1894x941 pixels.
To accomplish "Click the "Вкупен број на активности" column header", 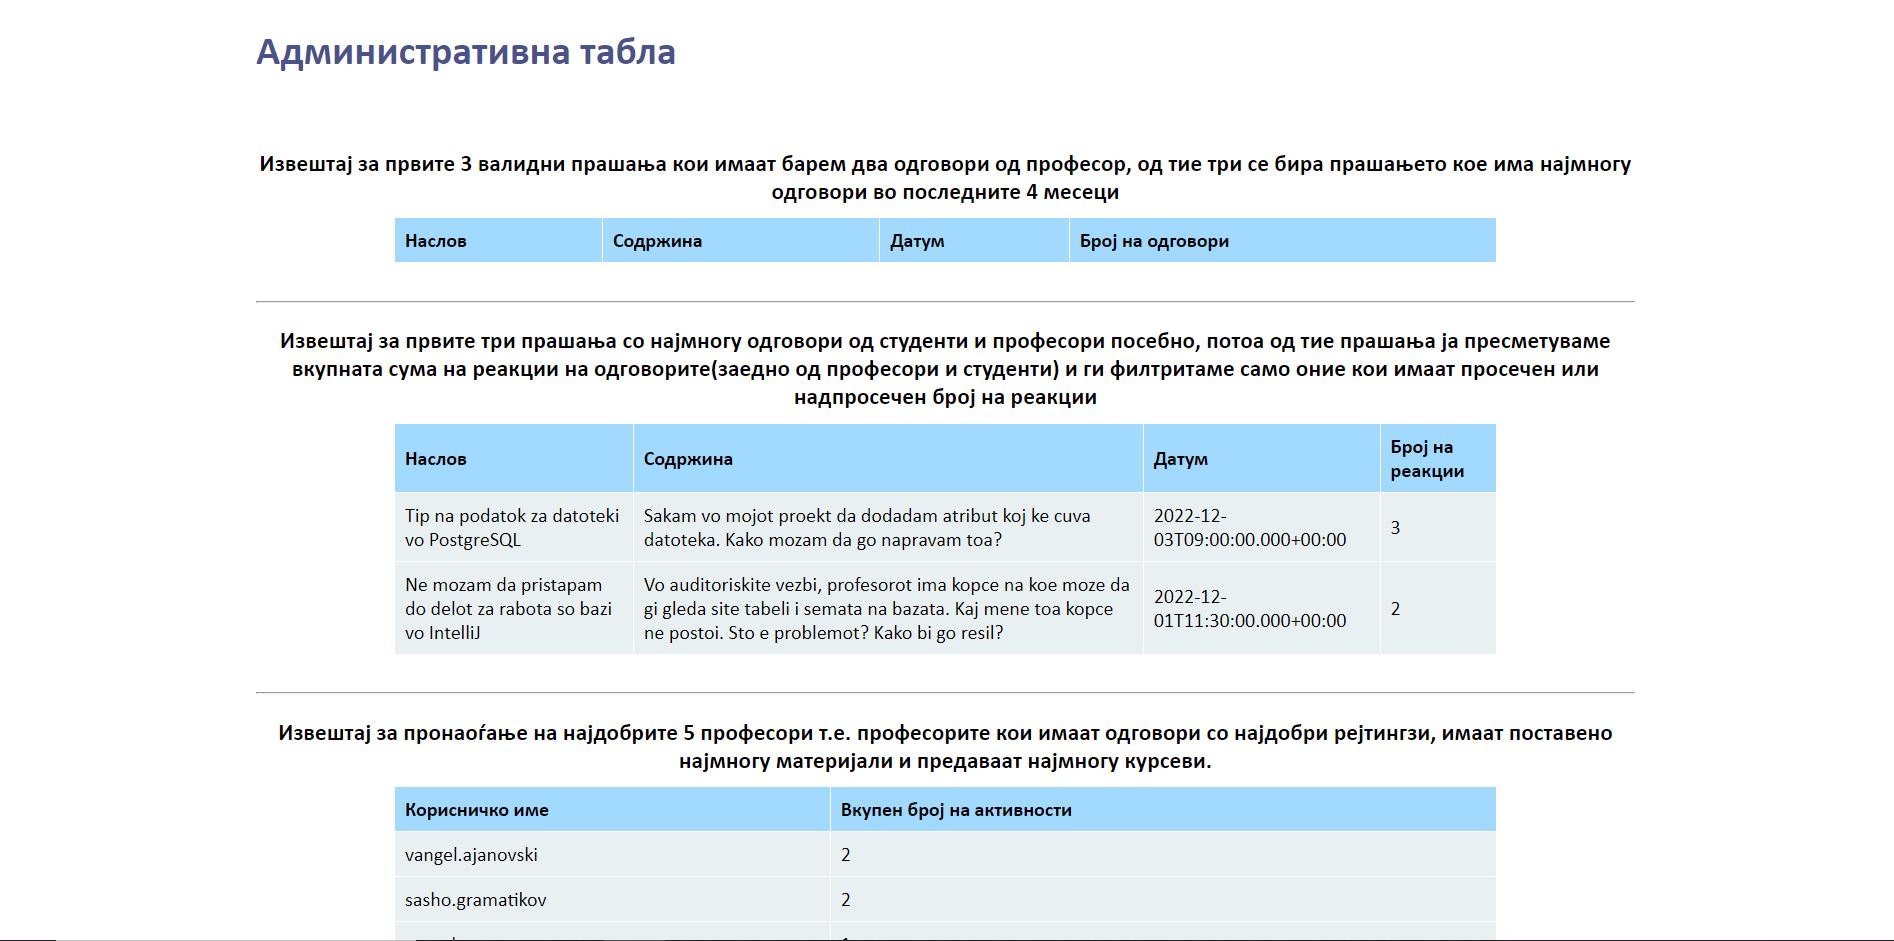I will tap(956, 810).
